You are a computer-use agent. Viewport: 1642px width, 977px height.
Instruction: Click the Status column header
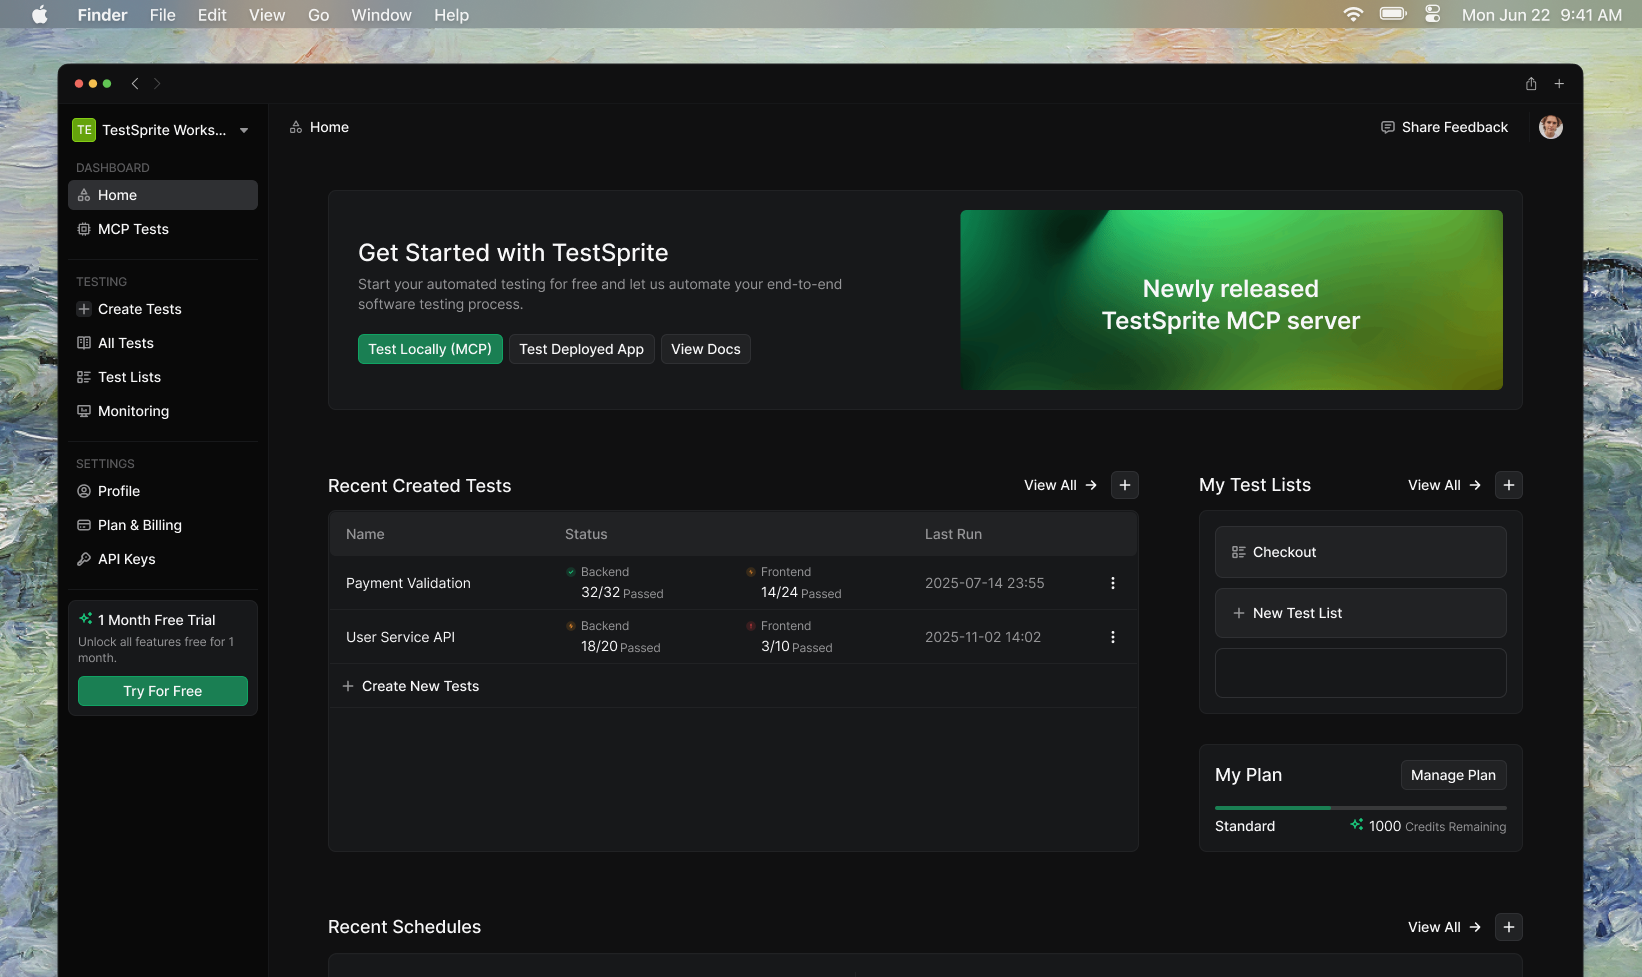coord(586,534)
